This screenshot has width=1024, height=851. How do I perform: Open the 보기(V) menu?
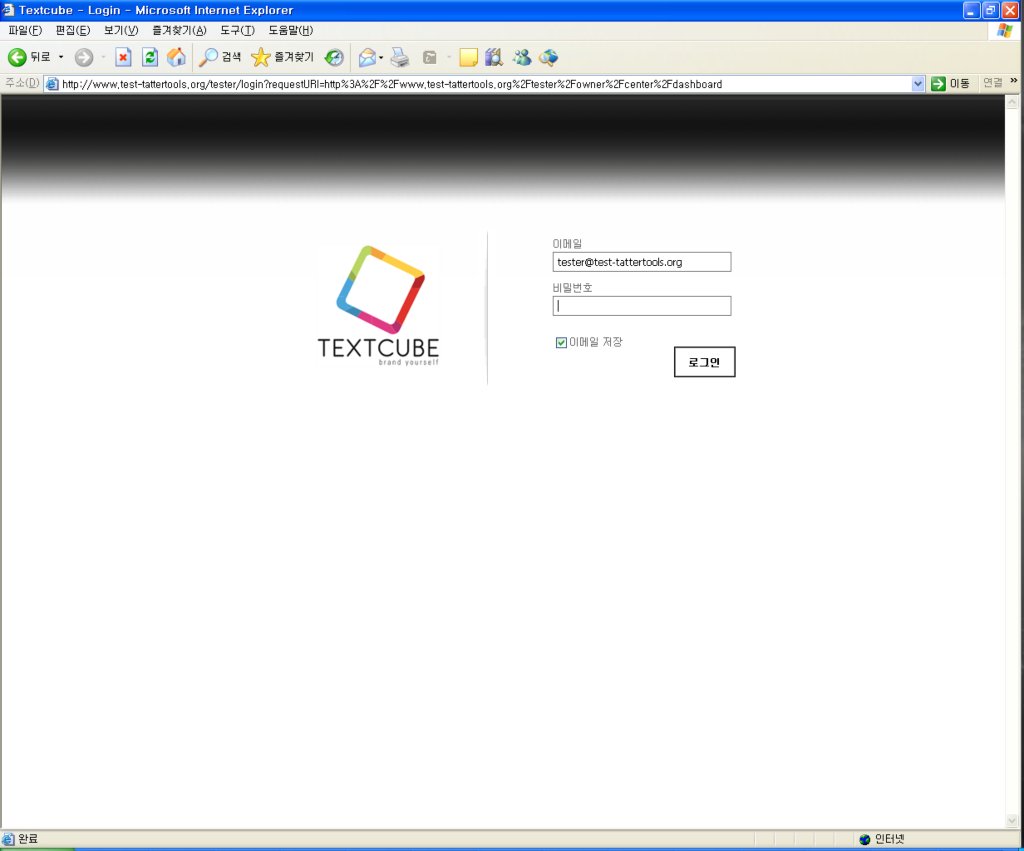click(121, 30)
